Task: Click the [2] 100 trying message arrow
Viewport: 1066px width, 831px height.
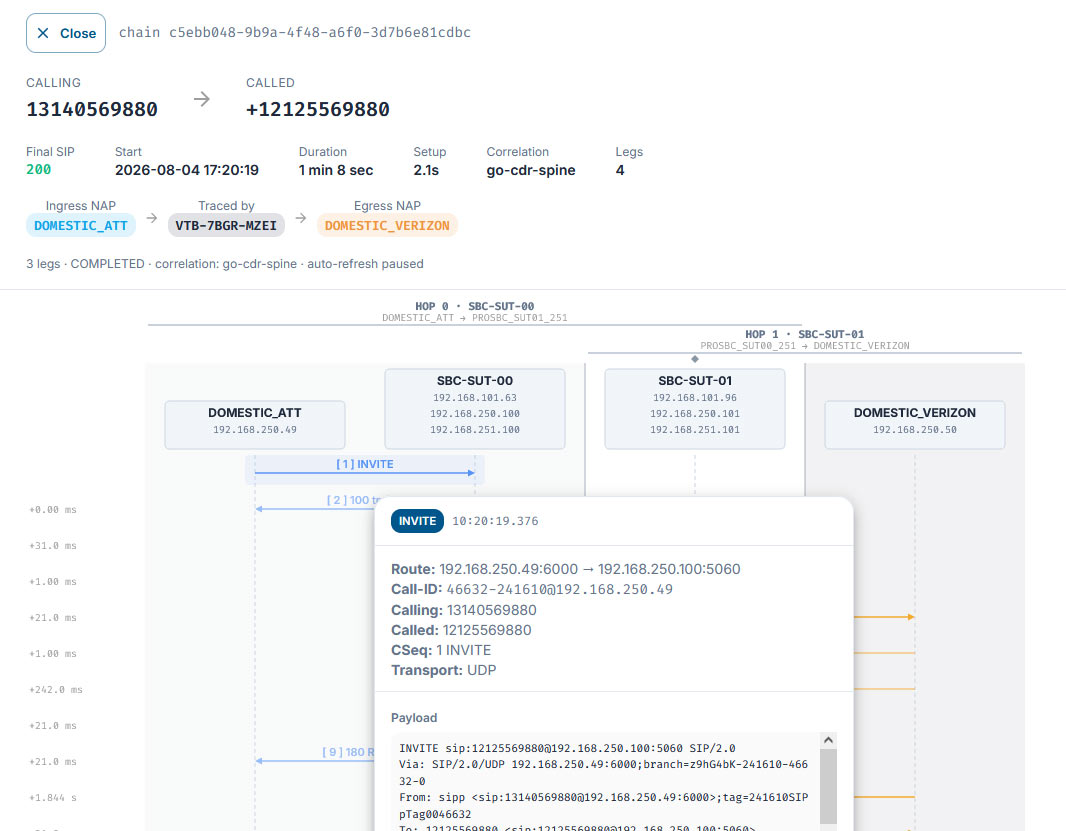Action: [315, 504]
